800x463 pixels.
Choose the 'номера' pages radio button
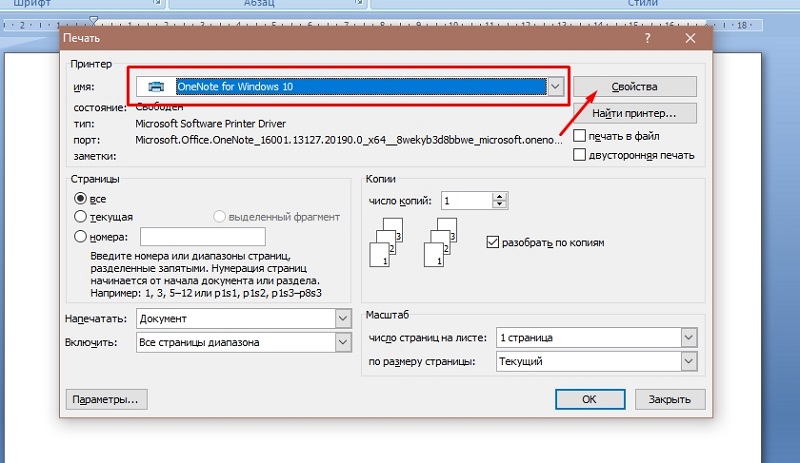click(81, 236)
